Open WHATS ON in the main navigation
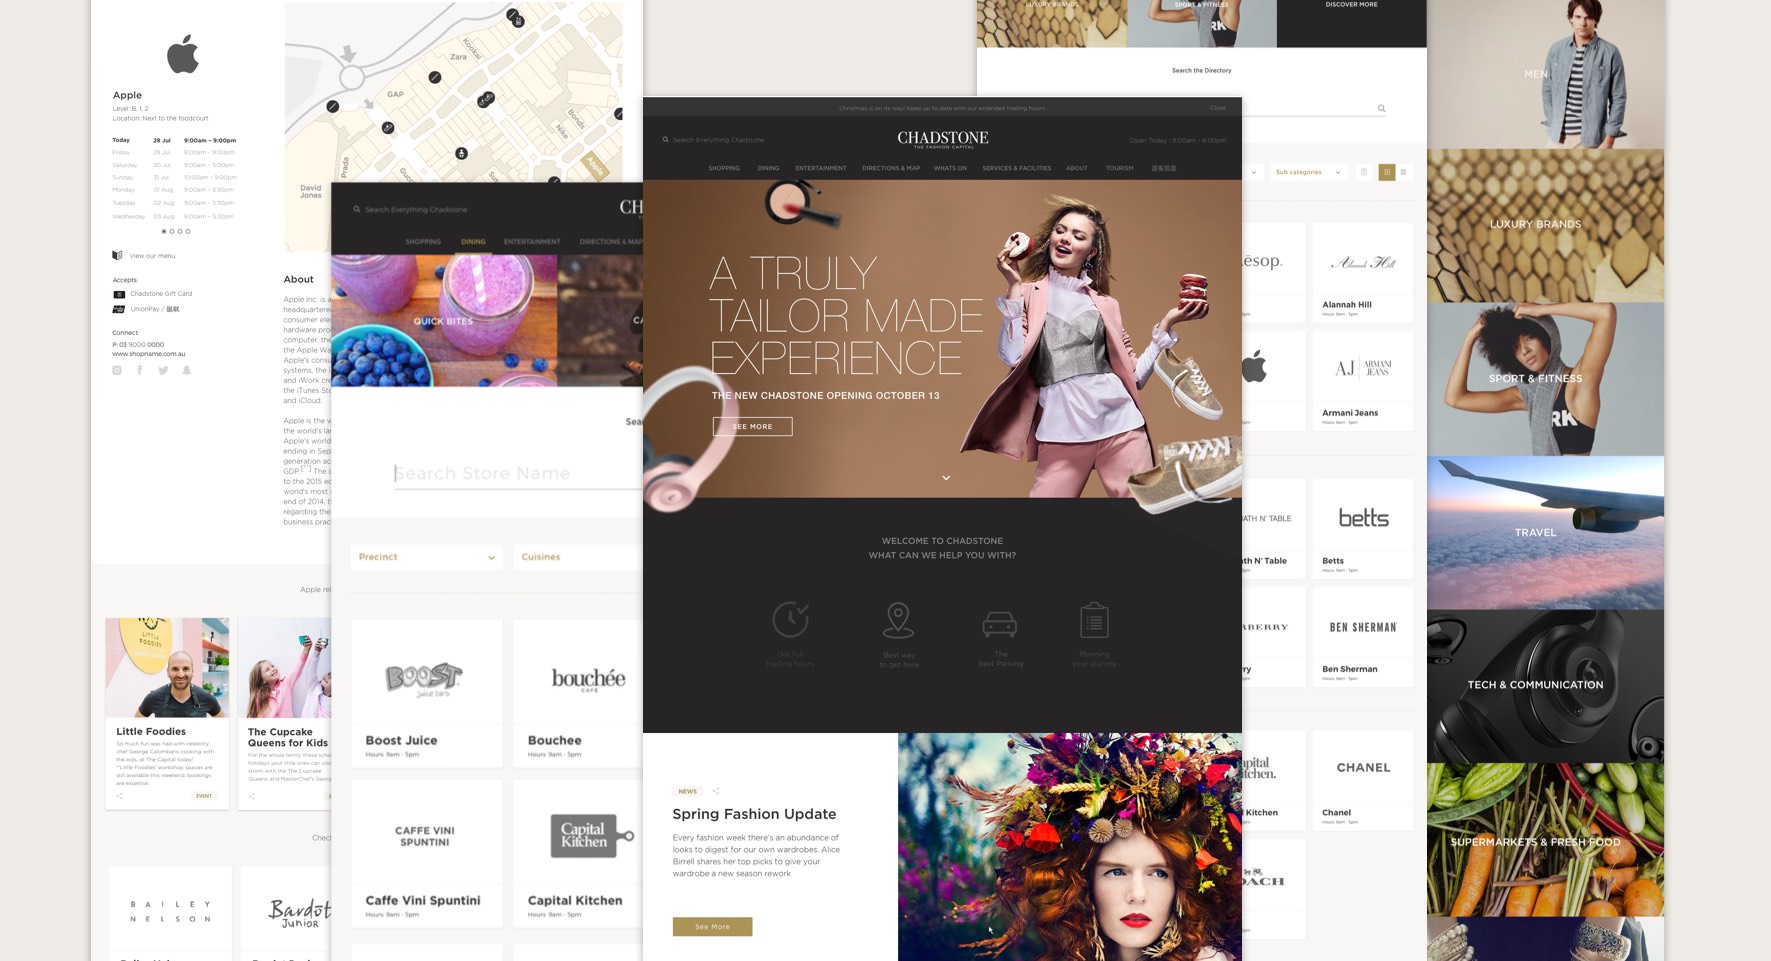This screenshot has width=1771, height=961. tap(950, 168)
